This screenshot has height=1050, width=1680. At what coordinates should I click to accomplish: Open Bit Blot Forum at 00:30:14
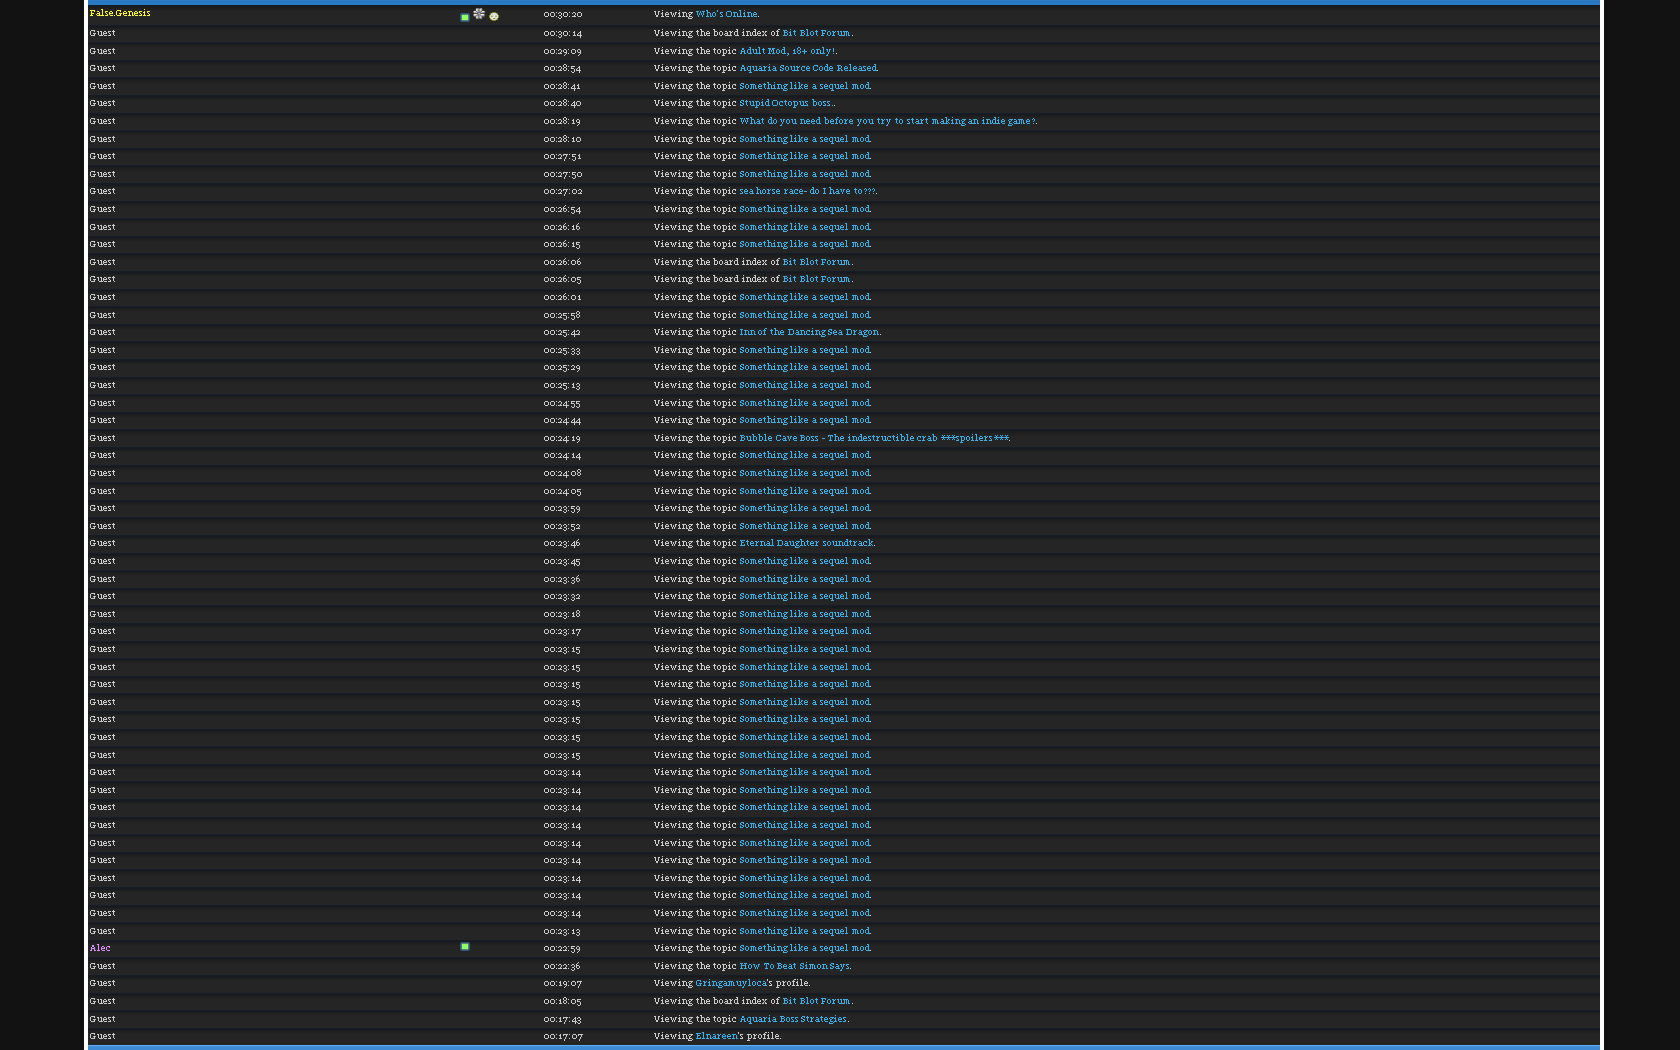coord(816,33)
